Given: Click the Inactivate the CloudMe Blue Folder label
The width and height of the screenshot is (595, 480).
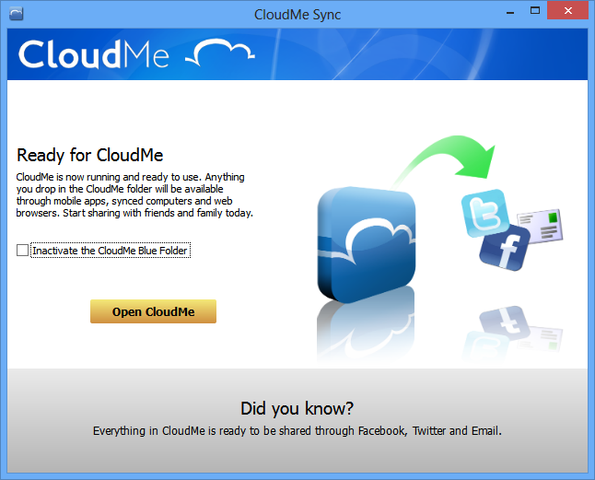Looking at the screenshot, I should click(x=110, y=250).
